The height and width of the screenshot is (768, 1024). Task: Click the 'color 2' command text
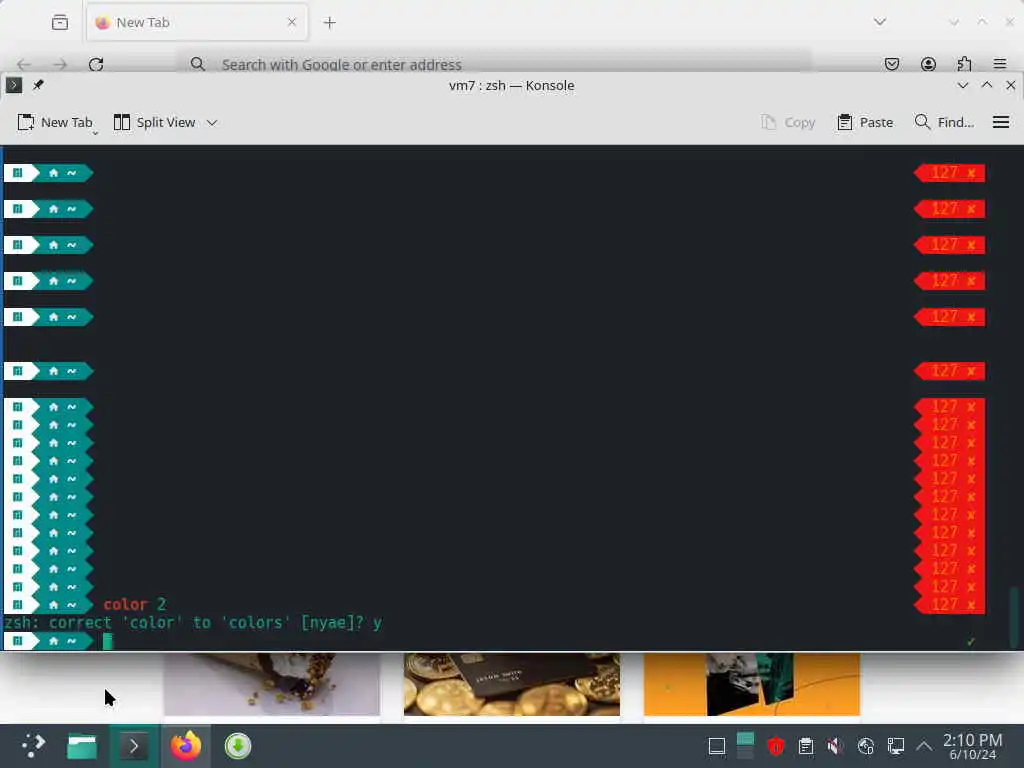135,604
